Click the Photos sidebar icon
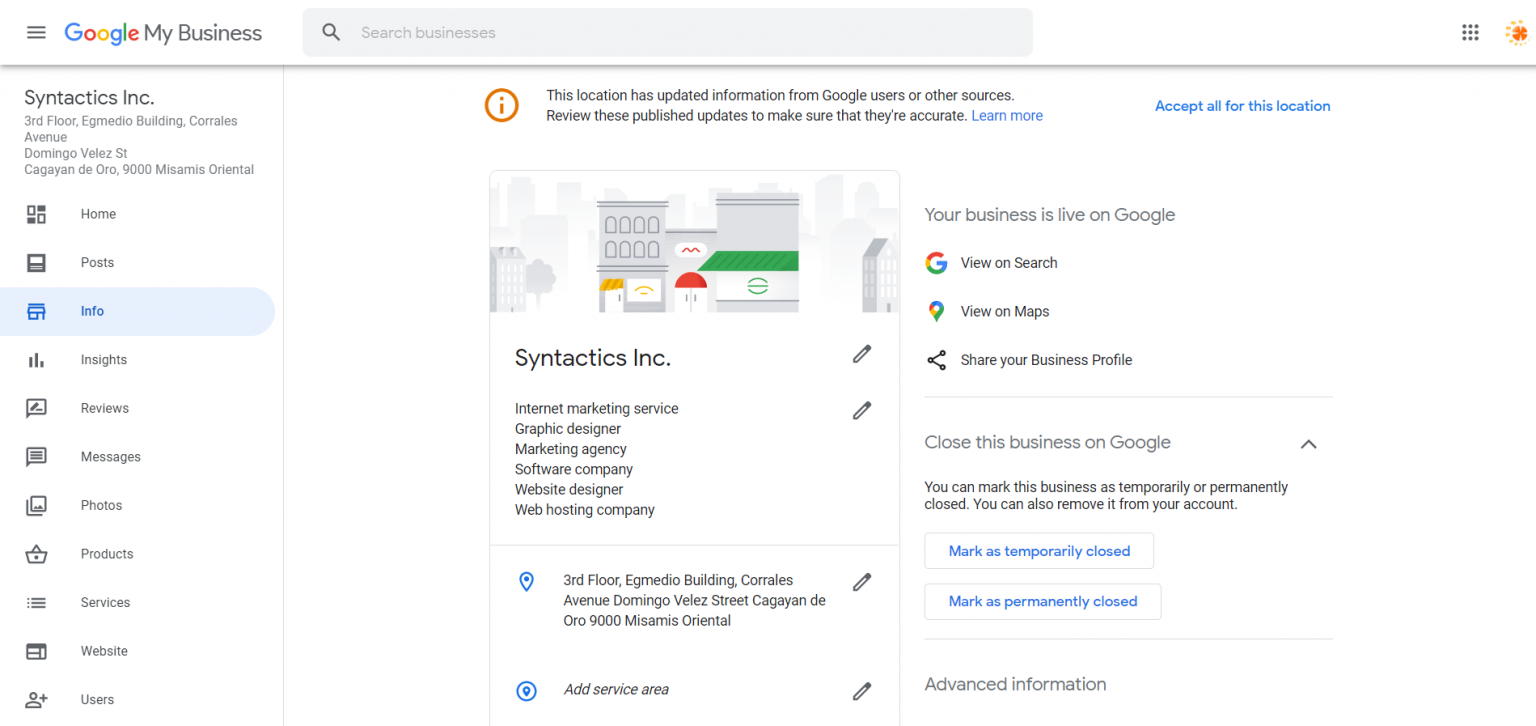The image size is (1536, 726). [36, 505]
